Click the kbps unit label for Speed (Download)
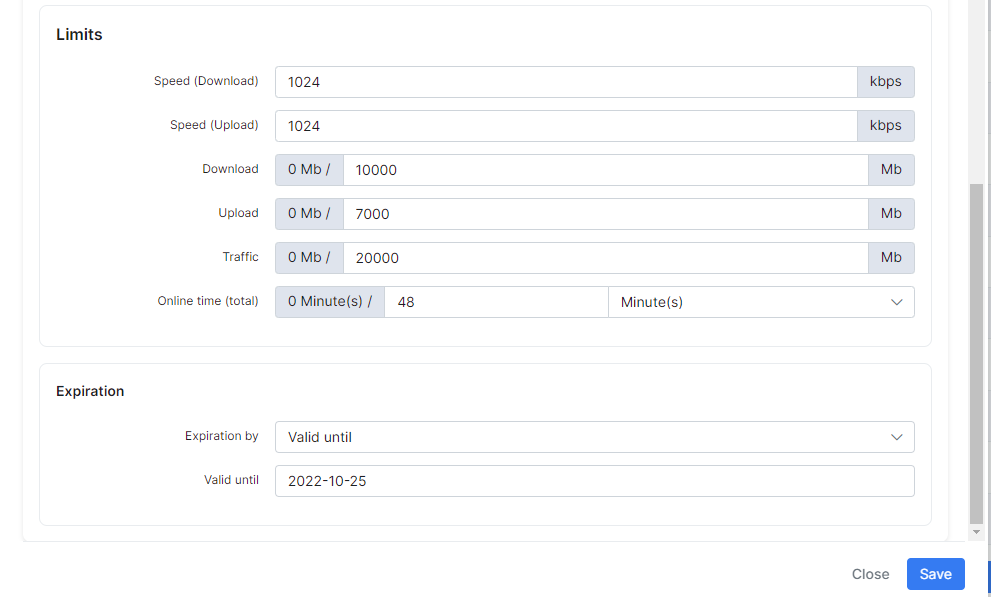 [x=885, y=82]
